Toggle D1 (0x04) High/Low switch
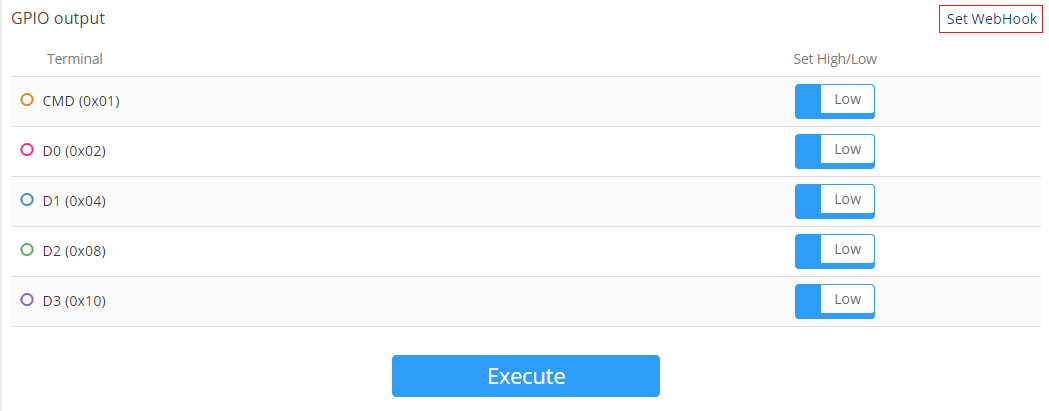The width and height of the screenshot is (1049, 411). tap(834, 201)
